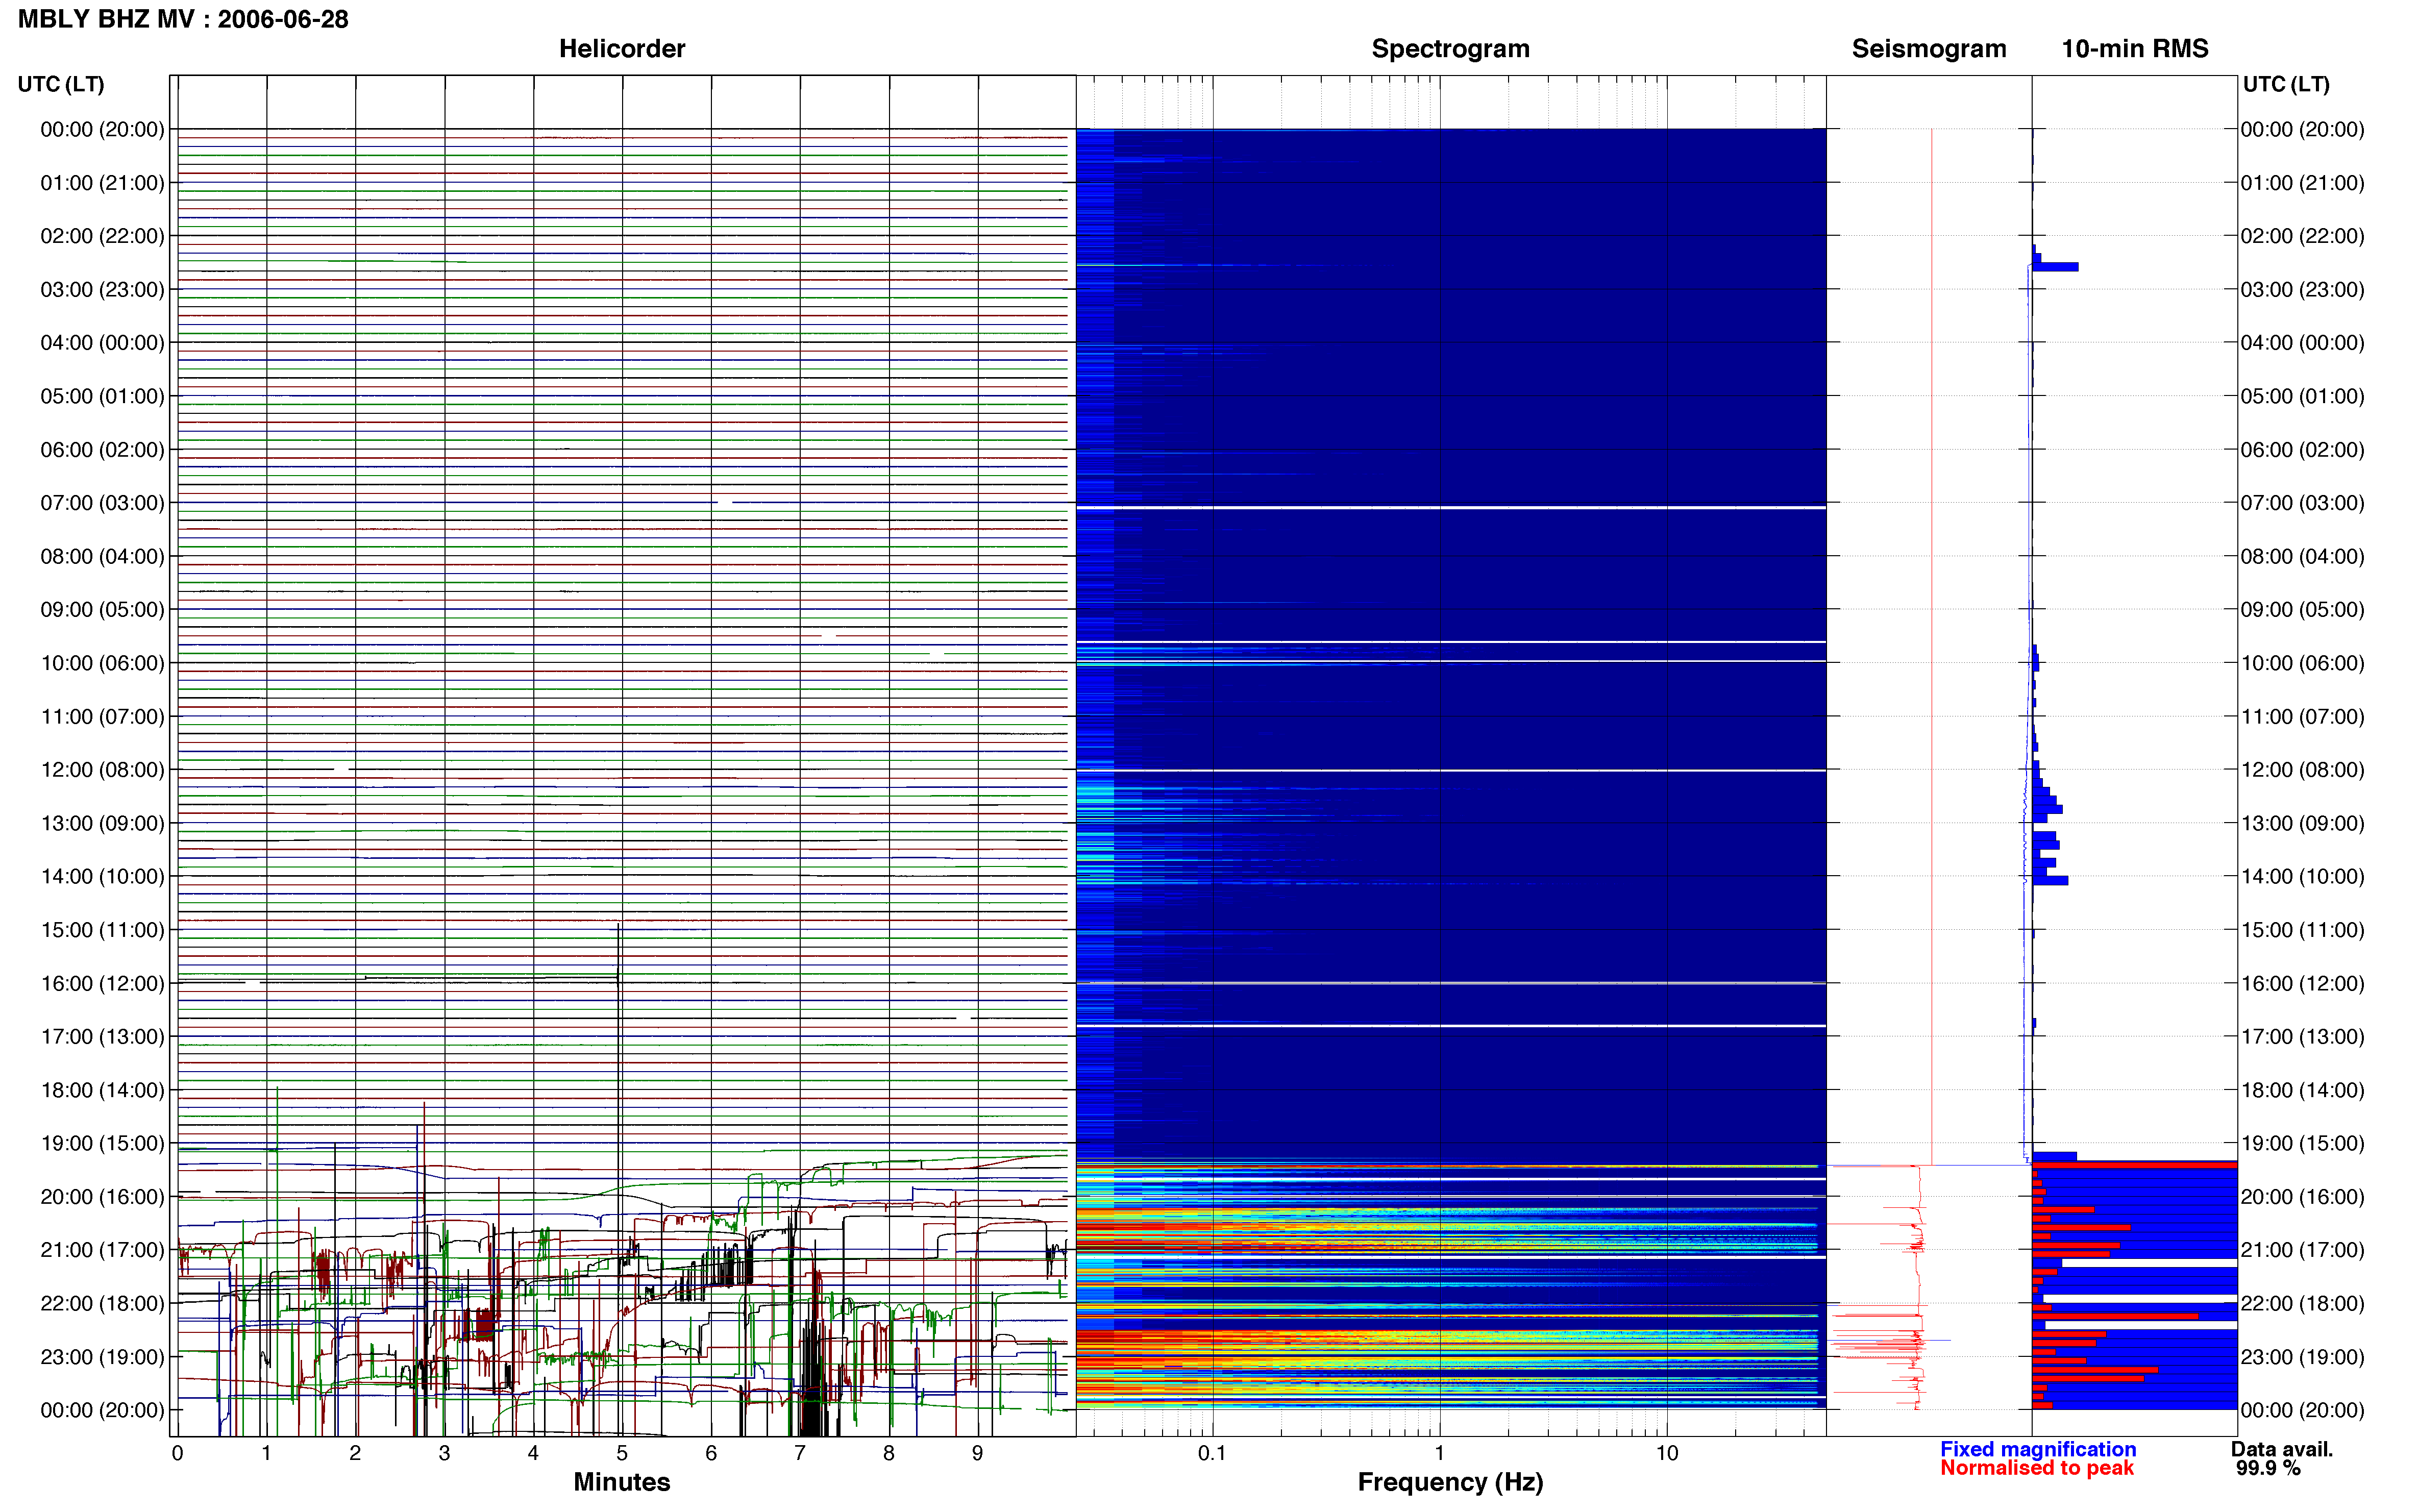Click the 'Fixed magnification' legend text
This screenshot has height=1512, width=2419.
click(x=2037, y=1449)
